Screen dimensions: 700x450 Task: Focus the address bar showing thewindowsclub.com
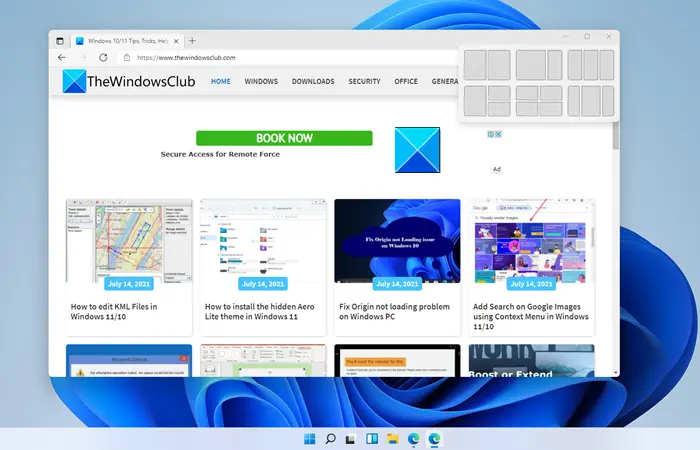[288, 58]
